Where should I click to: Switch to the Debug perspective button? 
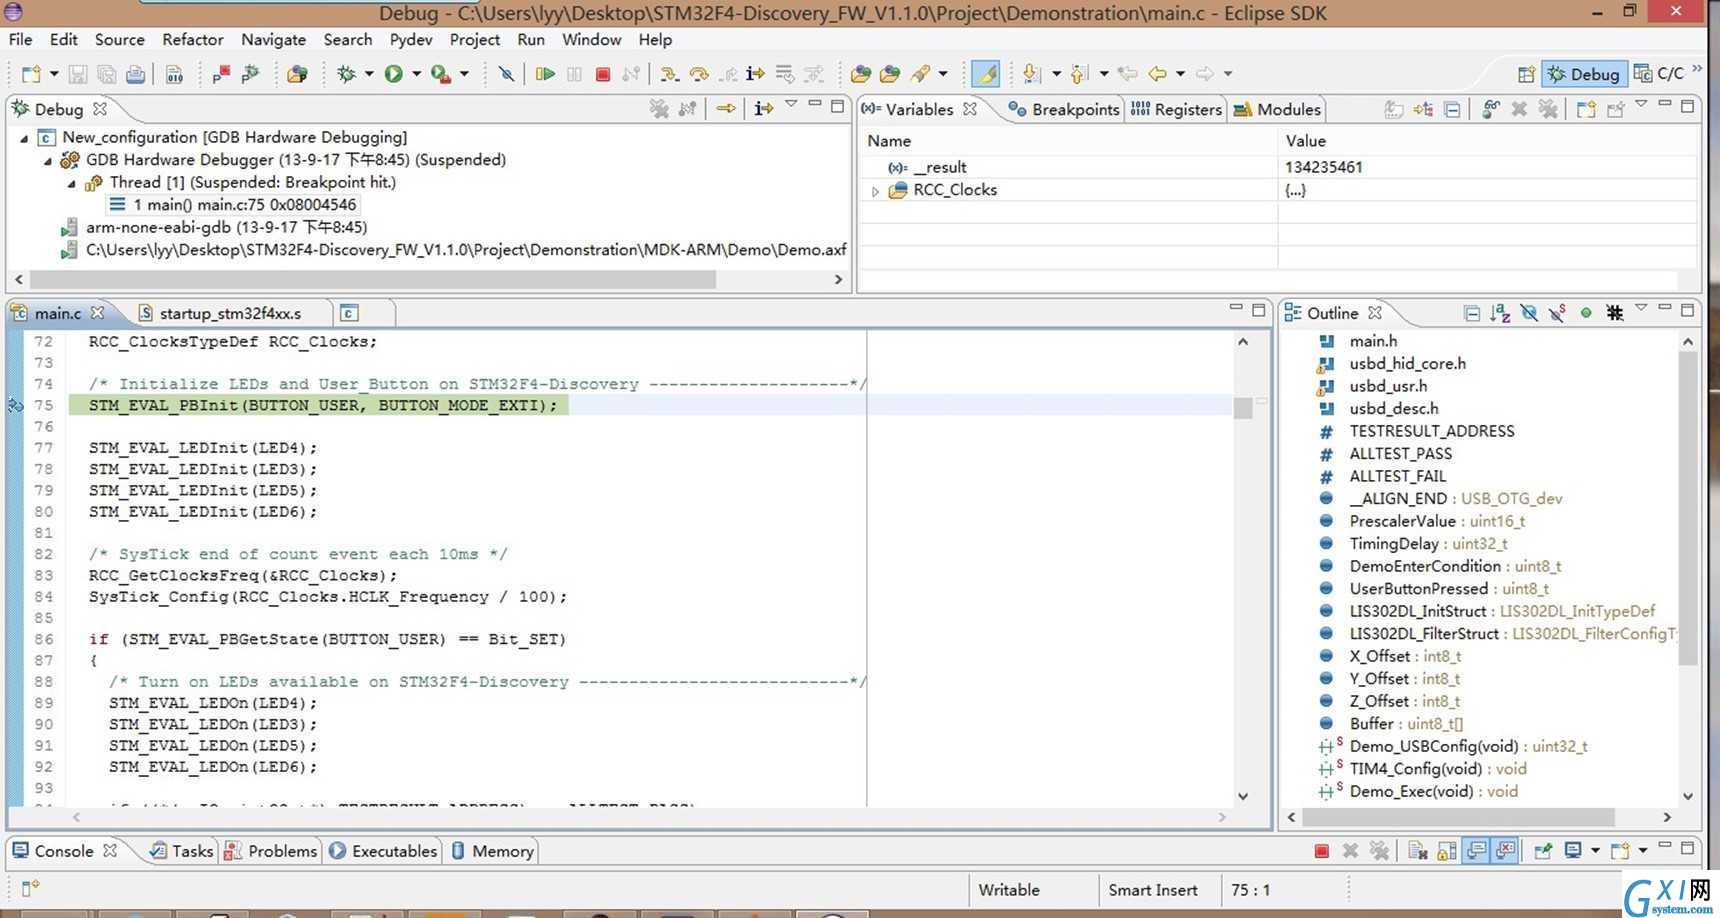(x=1584, y=74)
